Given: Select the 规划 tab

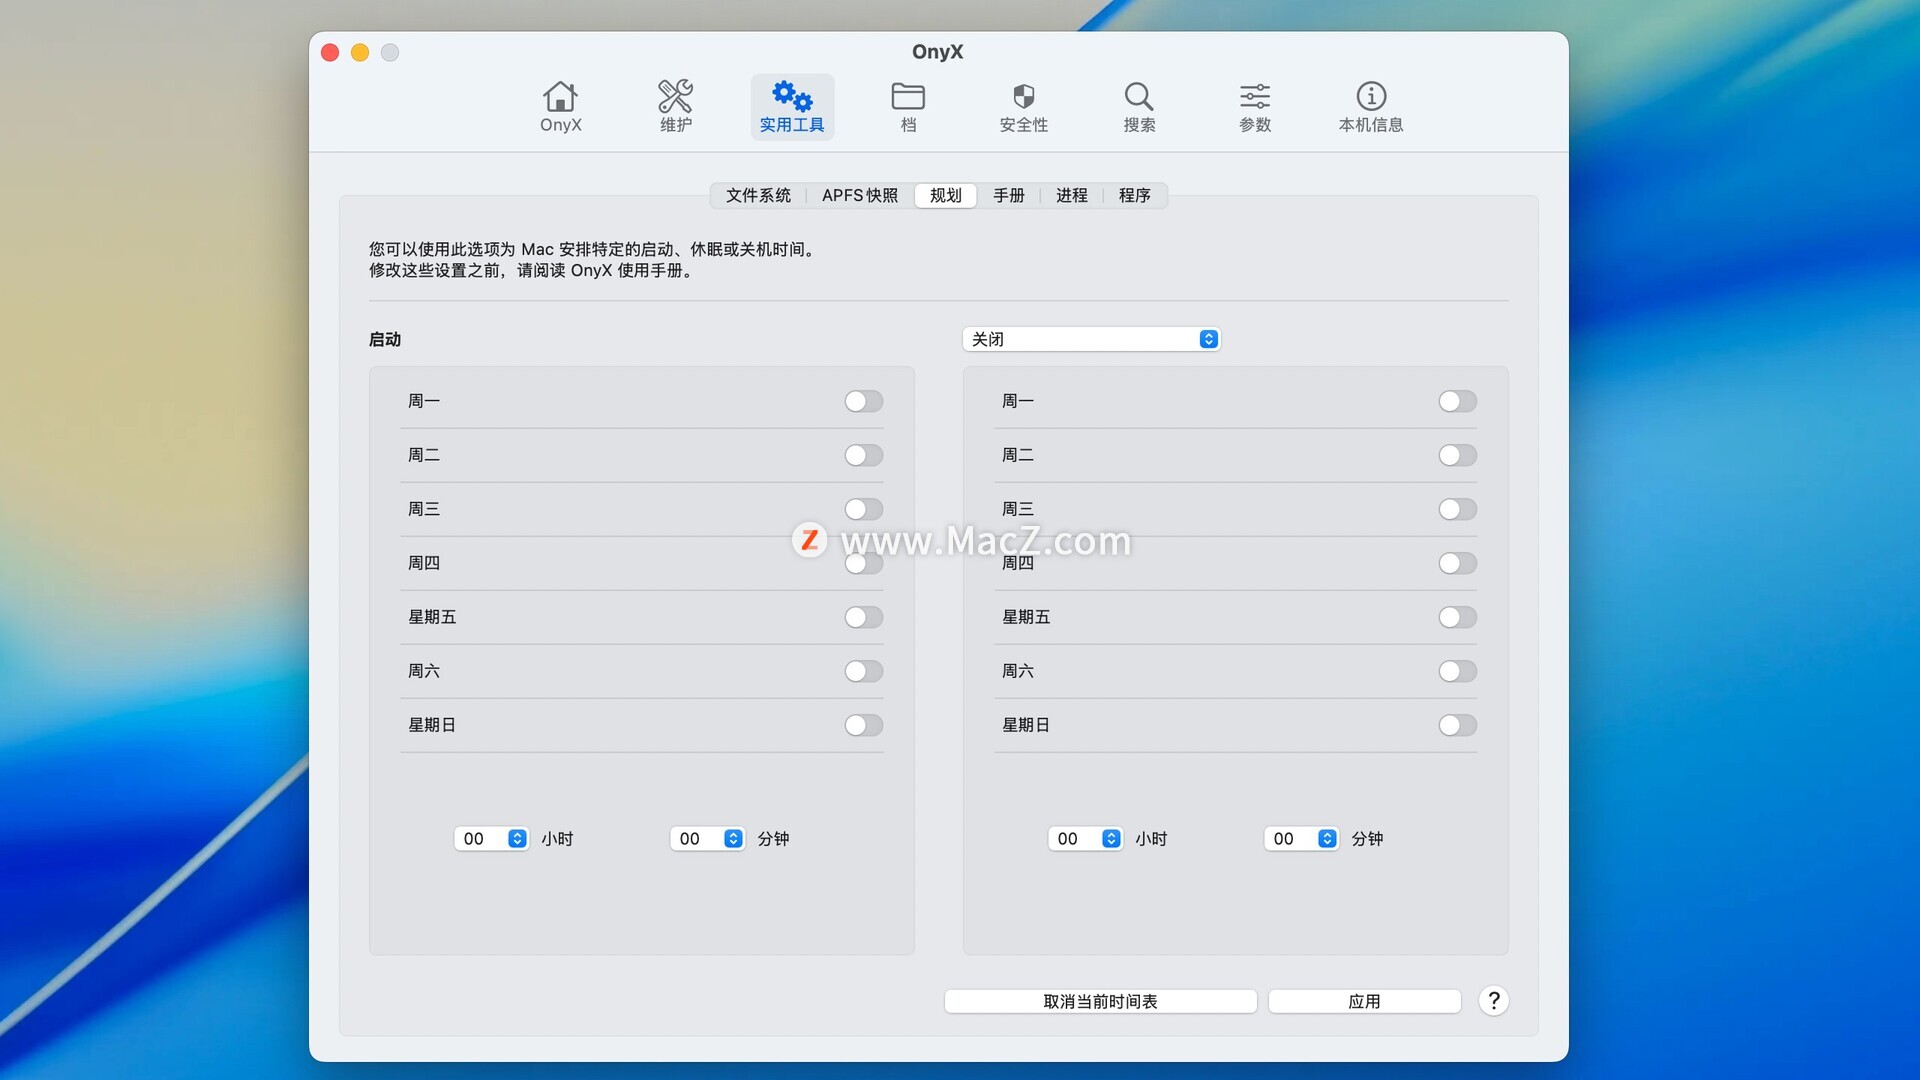Looking at the screenshot, I should click(946, 195).
